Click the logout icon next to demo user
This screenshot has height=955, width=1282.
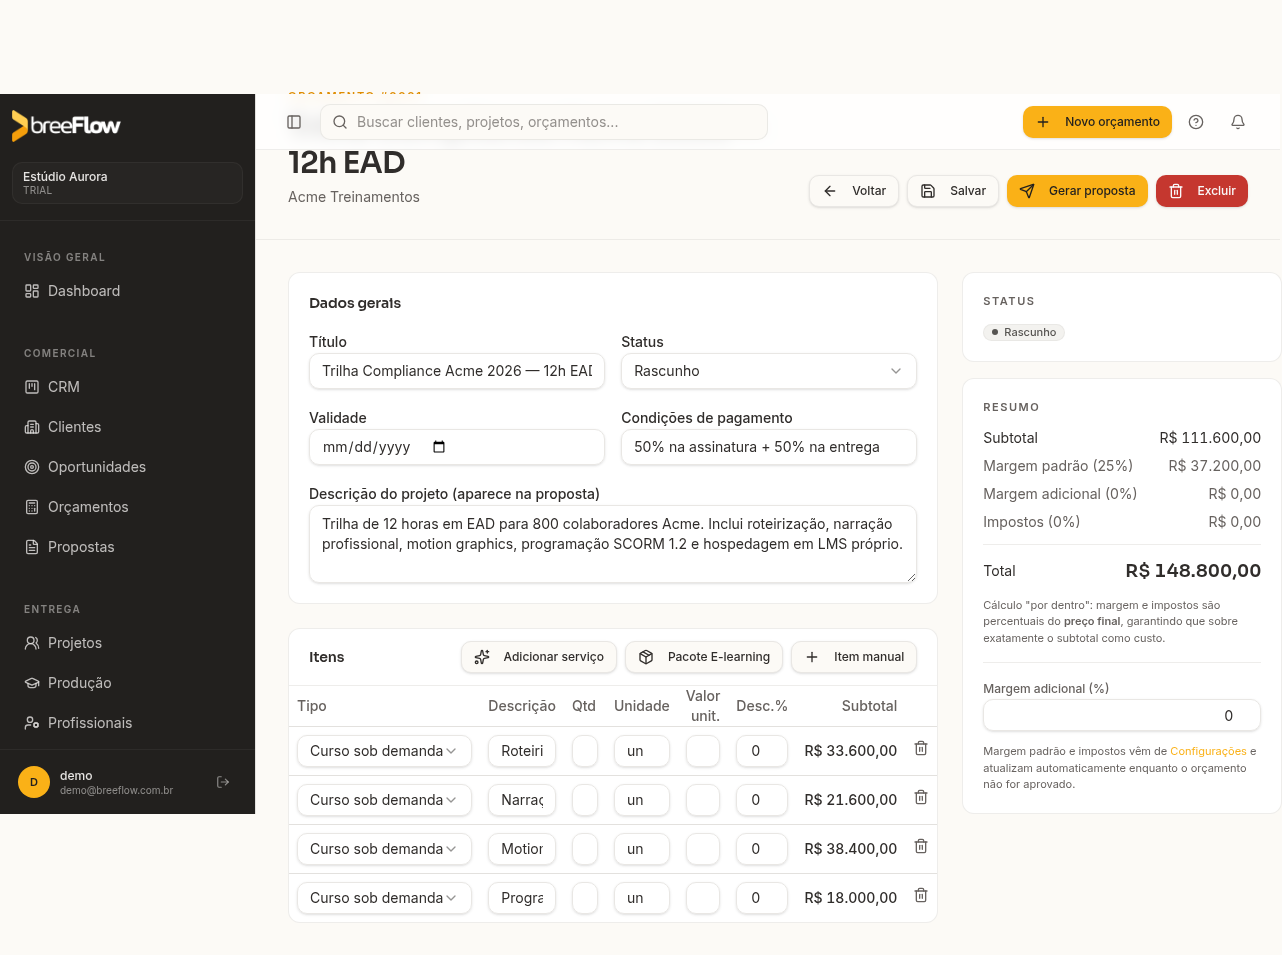pyautogui.click(x=223, y=782)
